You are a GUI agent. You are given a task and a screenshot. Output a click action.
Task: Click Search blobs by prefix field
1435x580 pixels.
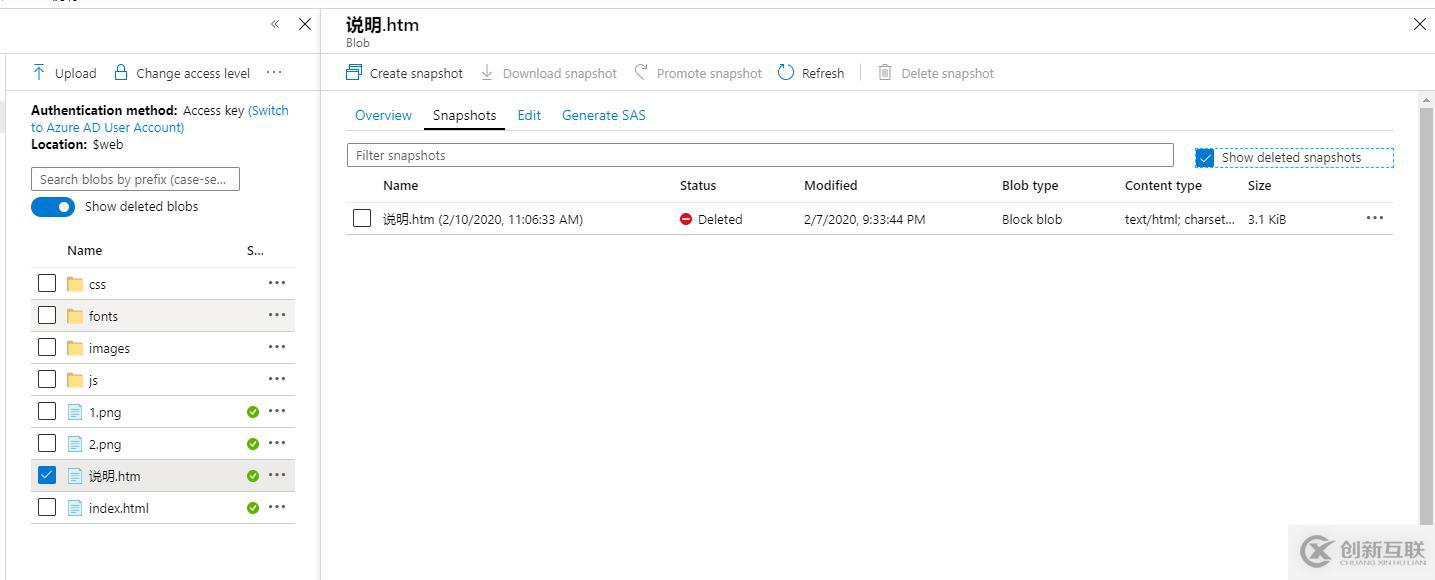point(135,179)
